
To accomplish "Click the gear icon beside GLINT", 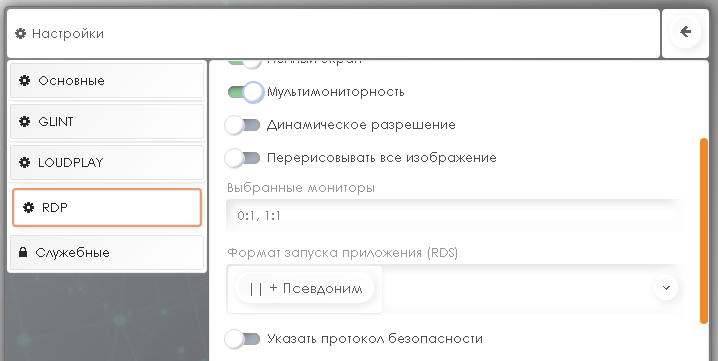I will (24, 121).
